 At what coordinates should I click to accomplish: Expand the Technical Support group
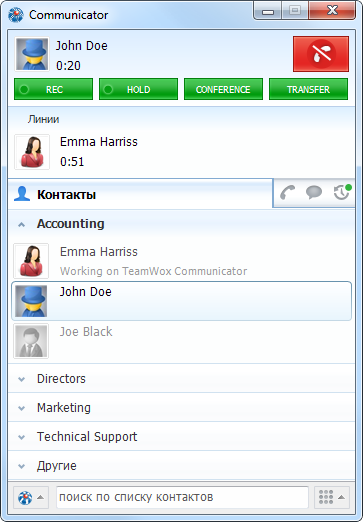181,437
